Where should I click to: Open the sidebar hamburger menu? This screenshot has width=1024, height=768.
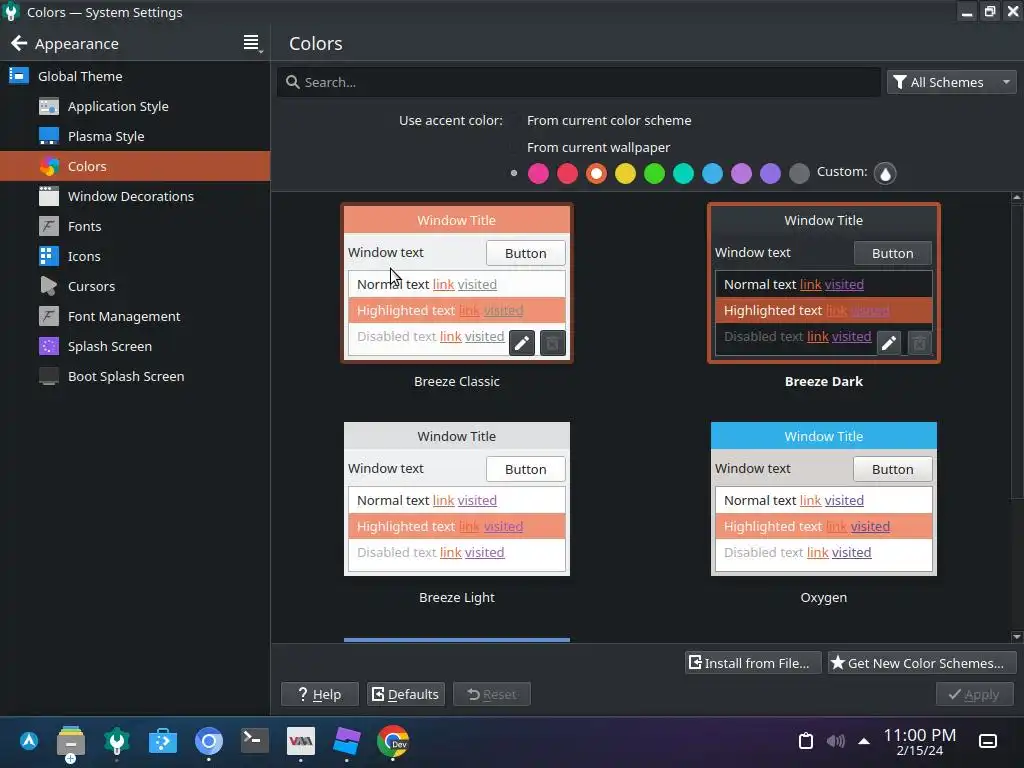pyautogui.click(x=251, y=43)
